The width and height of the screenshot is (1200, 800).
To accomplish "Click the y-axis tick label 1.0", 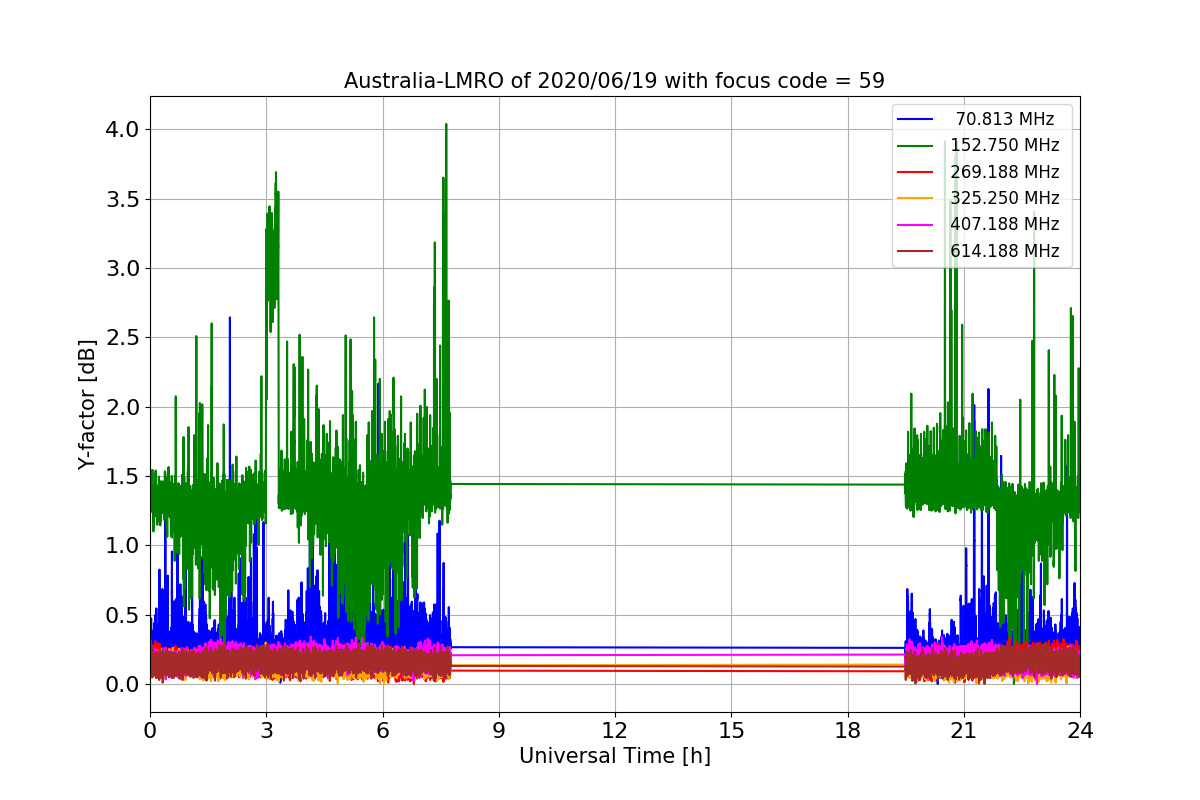I will (121, 546).
